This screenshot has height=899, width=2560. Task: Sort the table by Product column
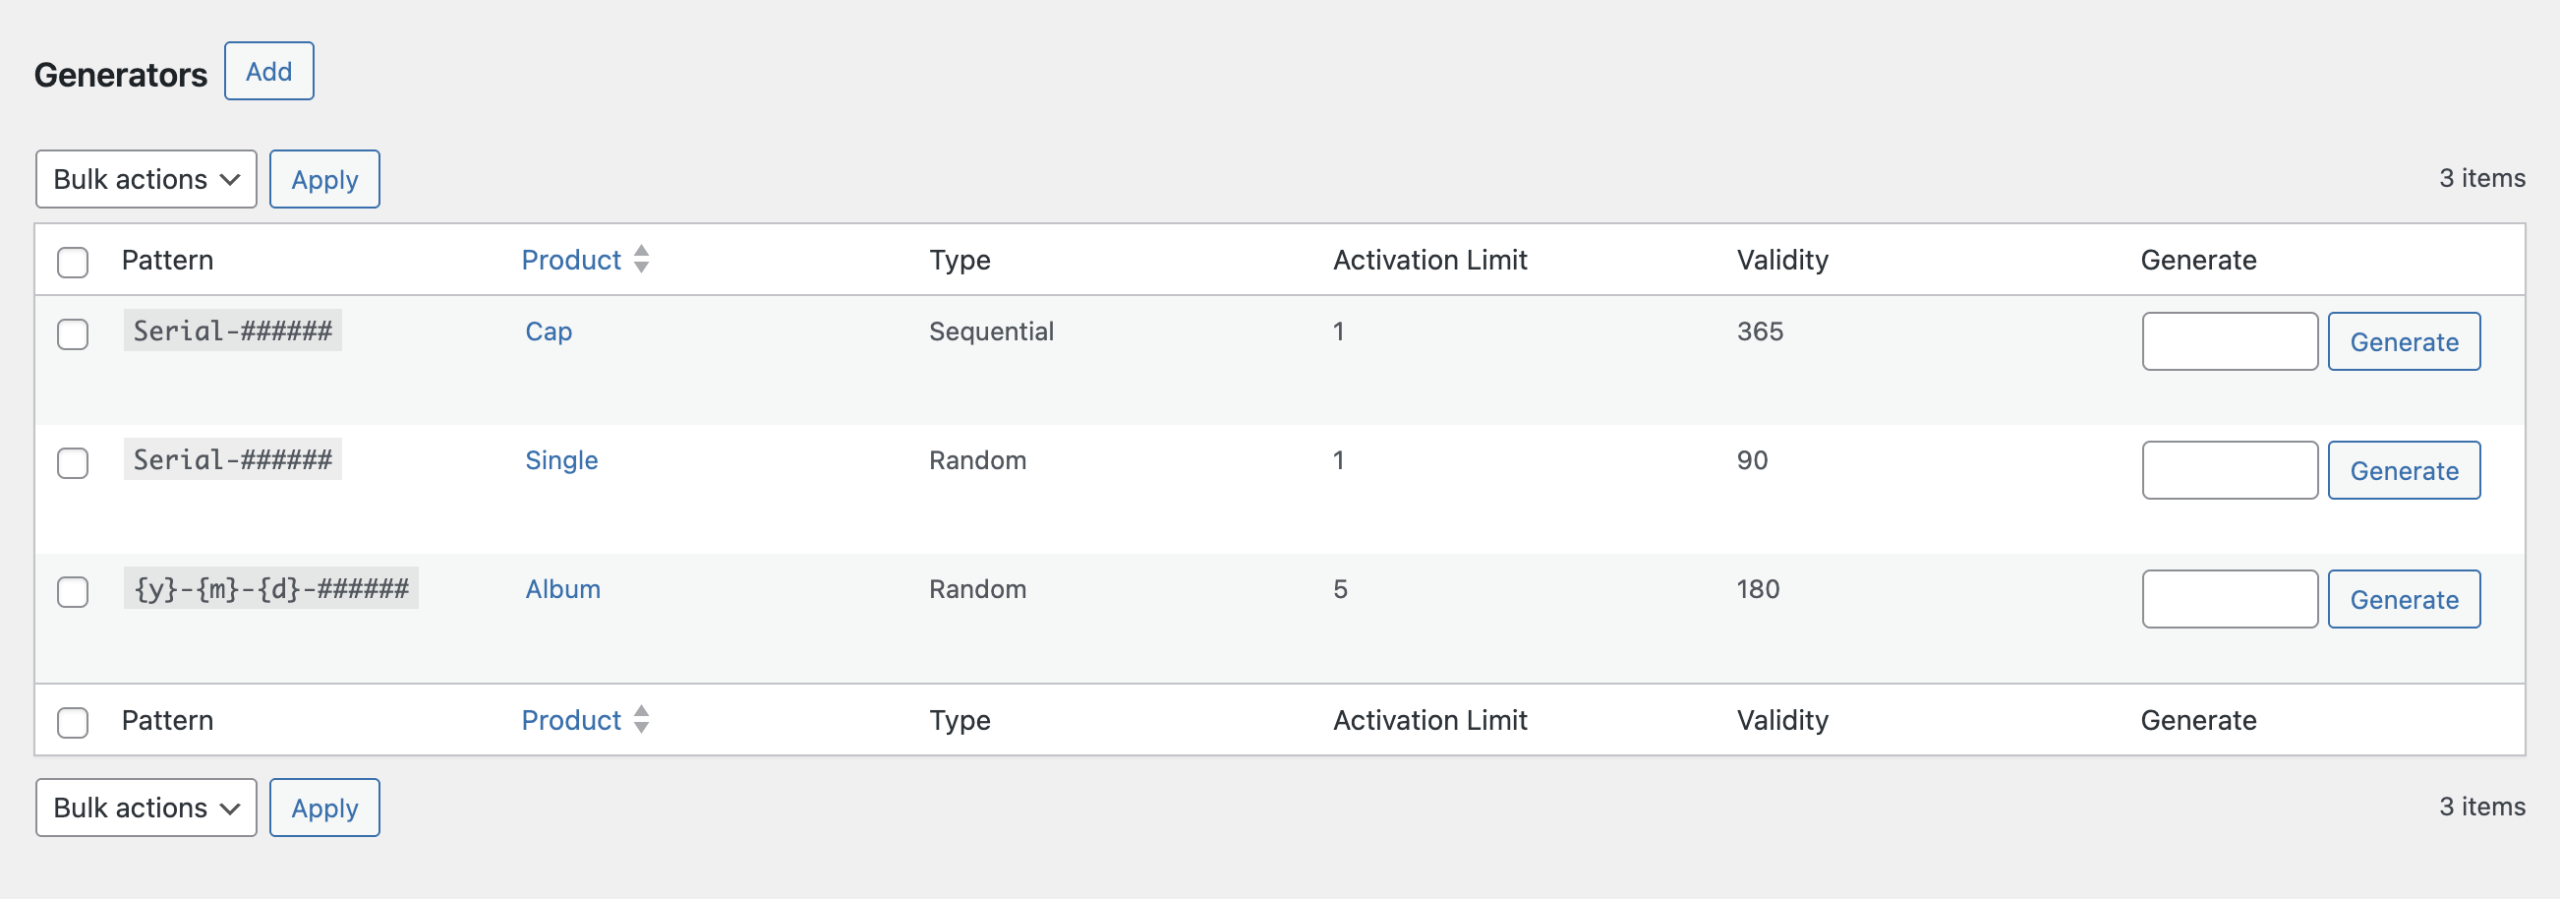[571, 259]
